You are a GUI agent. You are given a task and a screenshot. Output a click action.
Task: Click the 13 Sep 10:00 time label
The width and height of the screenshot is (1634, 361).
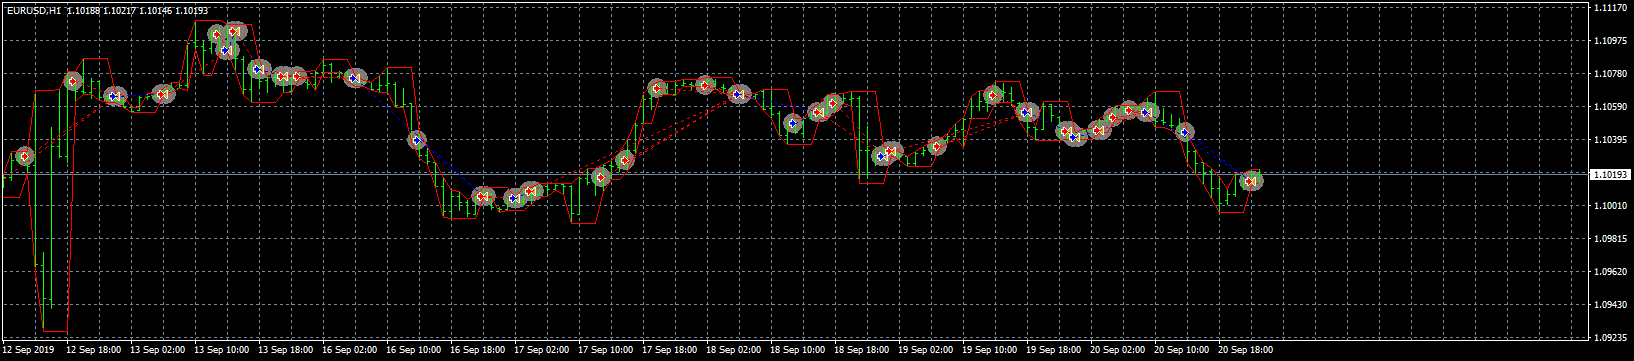223,351
